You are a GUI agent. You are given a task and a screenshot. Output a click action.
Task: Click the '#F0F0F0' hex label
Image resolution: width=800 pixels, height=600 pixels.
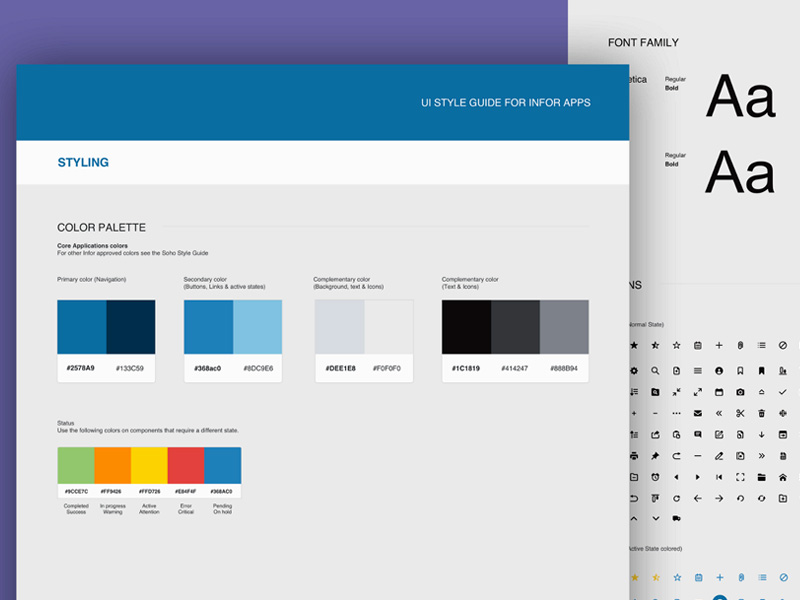(387, 368)
